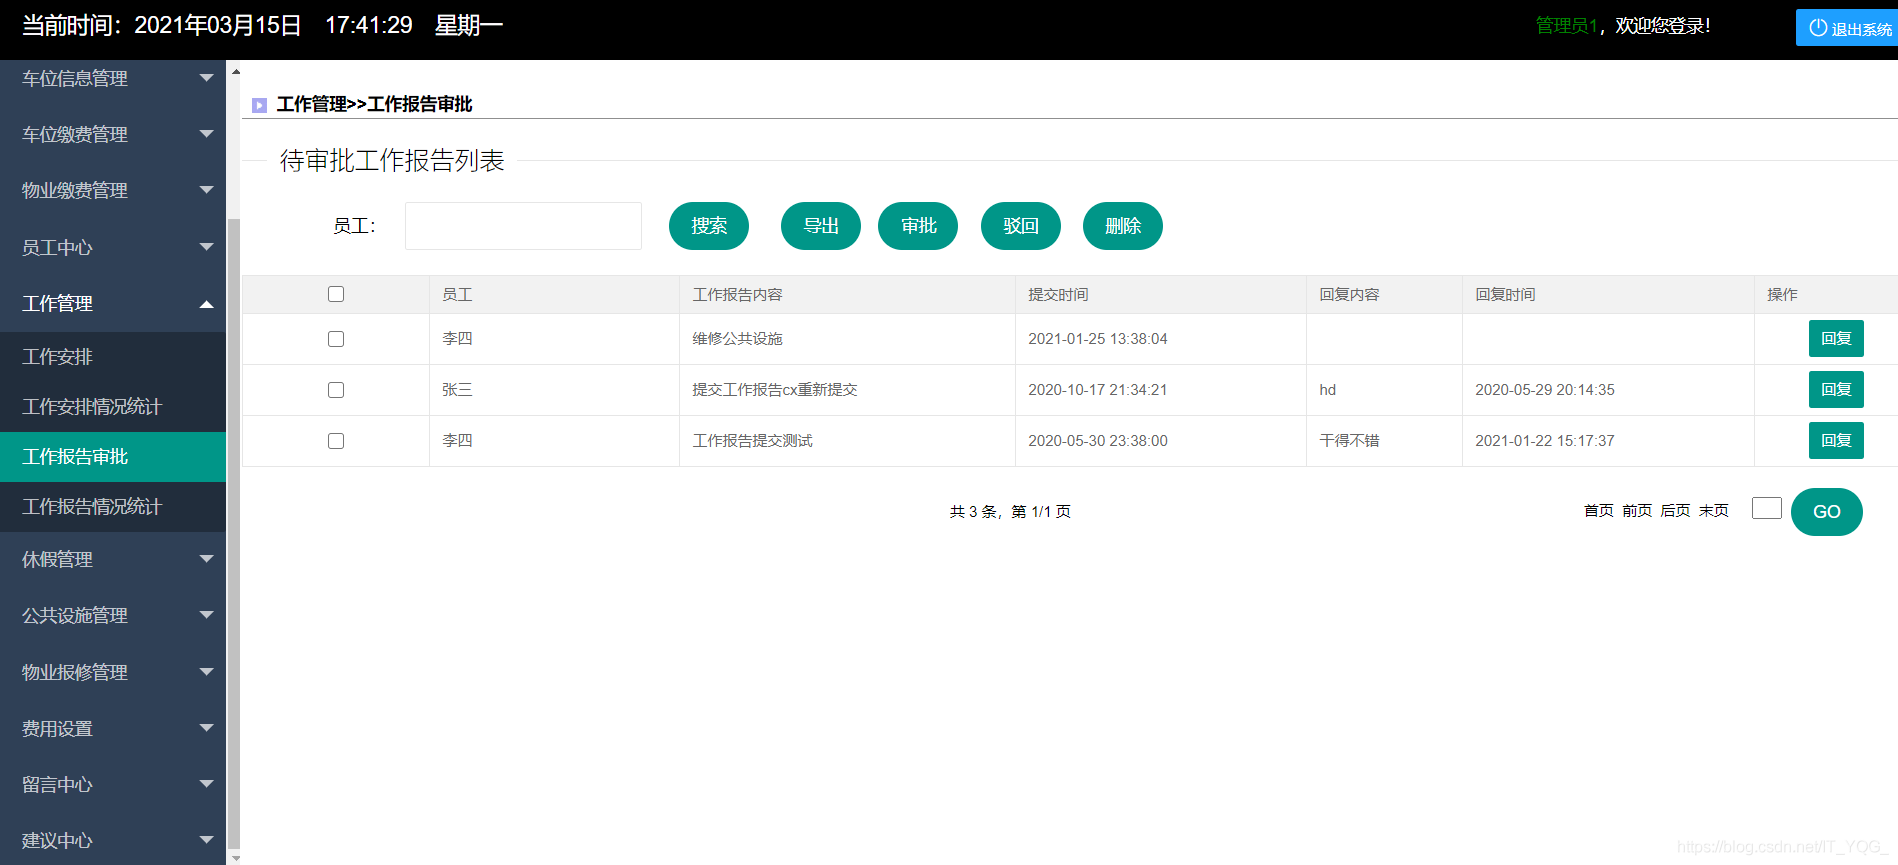Check the box for 工作报告提交测试 row
1898x865 pixels.
coord(336,441)
